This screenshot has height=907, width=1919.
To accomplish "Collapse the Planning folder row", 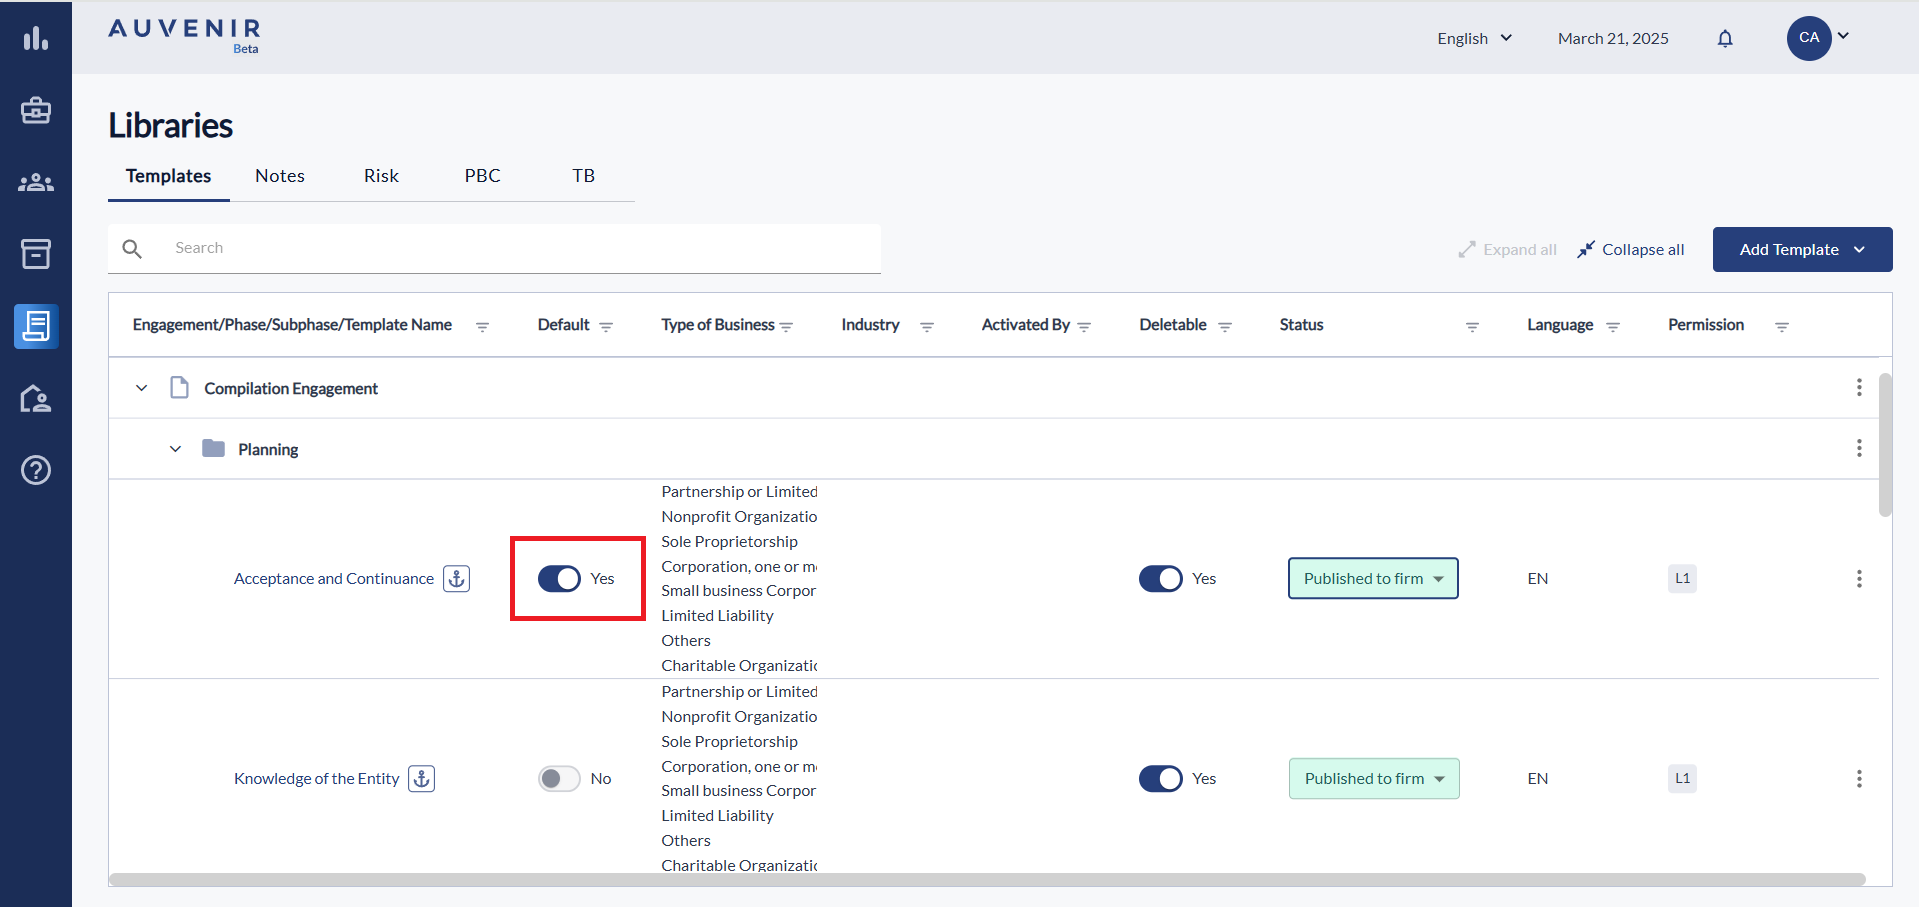I will (x=176, y=449).
